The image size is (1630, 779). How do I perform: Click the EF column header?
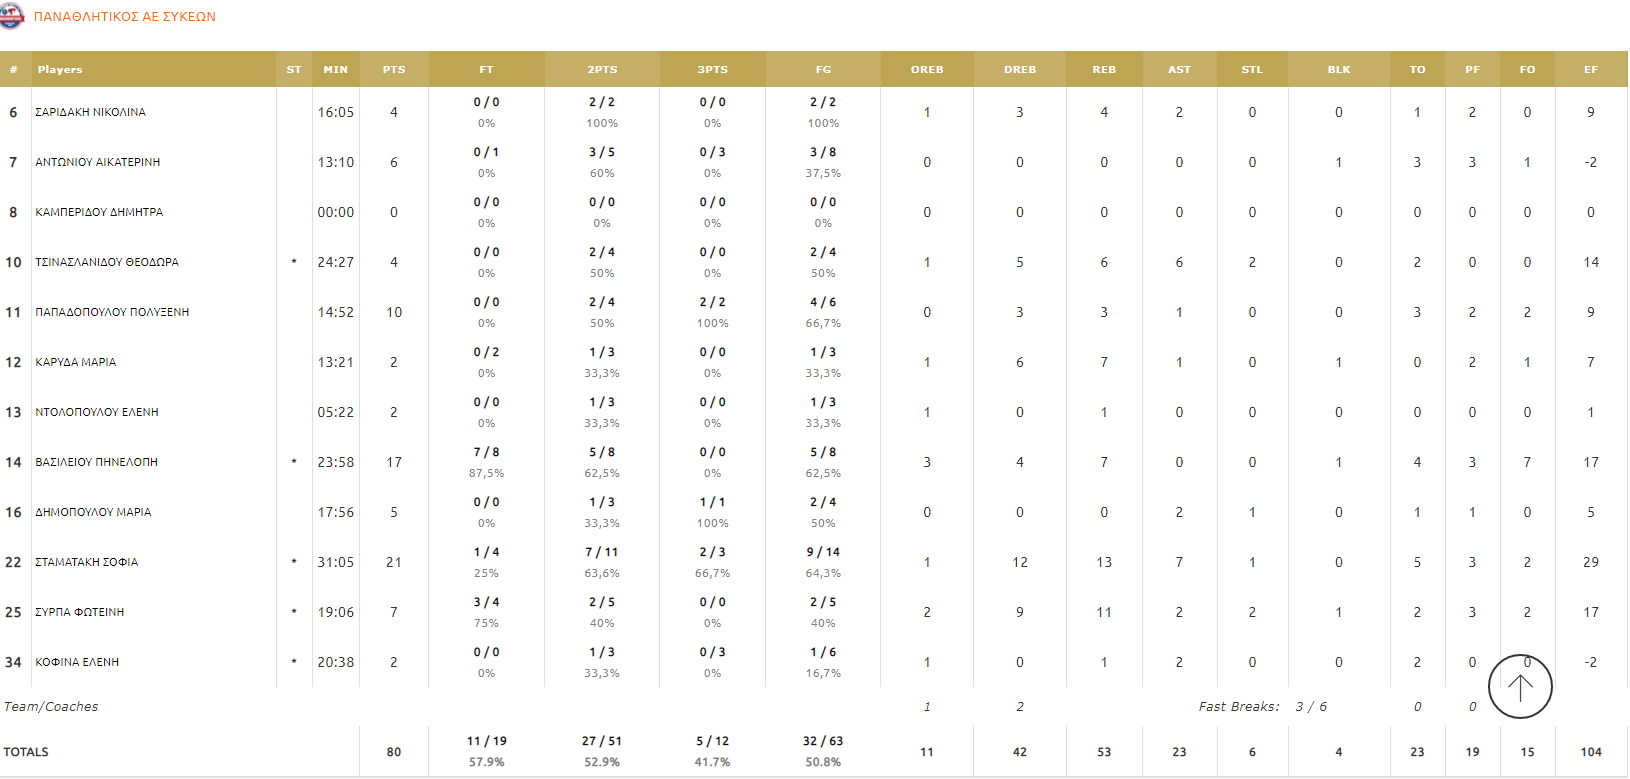1590,70
